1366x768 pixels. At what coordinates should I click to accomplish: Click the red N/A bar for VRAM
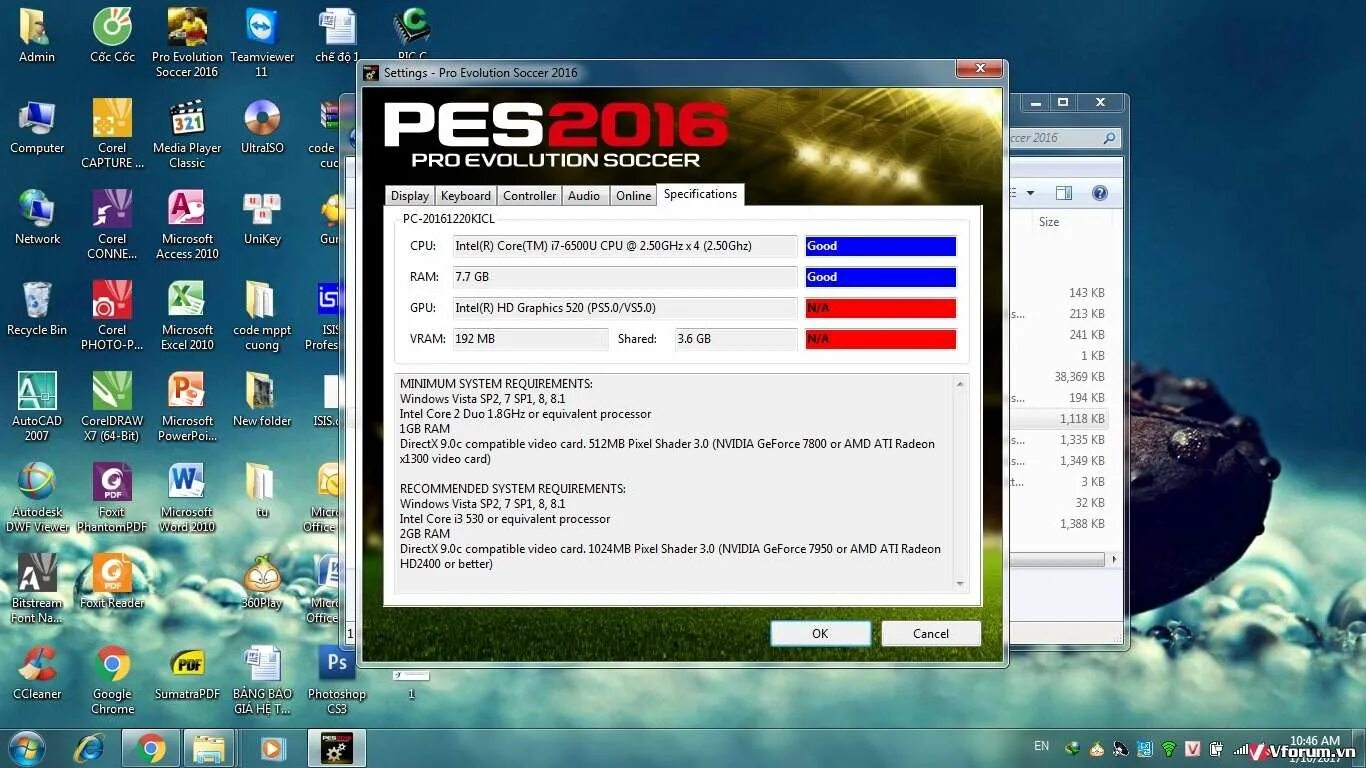point(881,339)
